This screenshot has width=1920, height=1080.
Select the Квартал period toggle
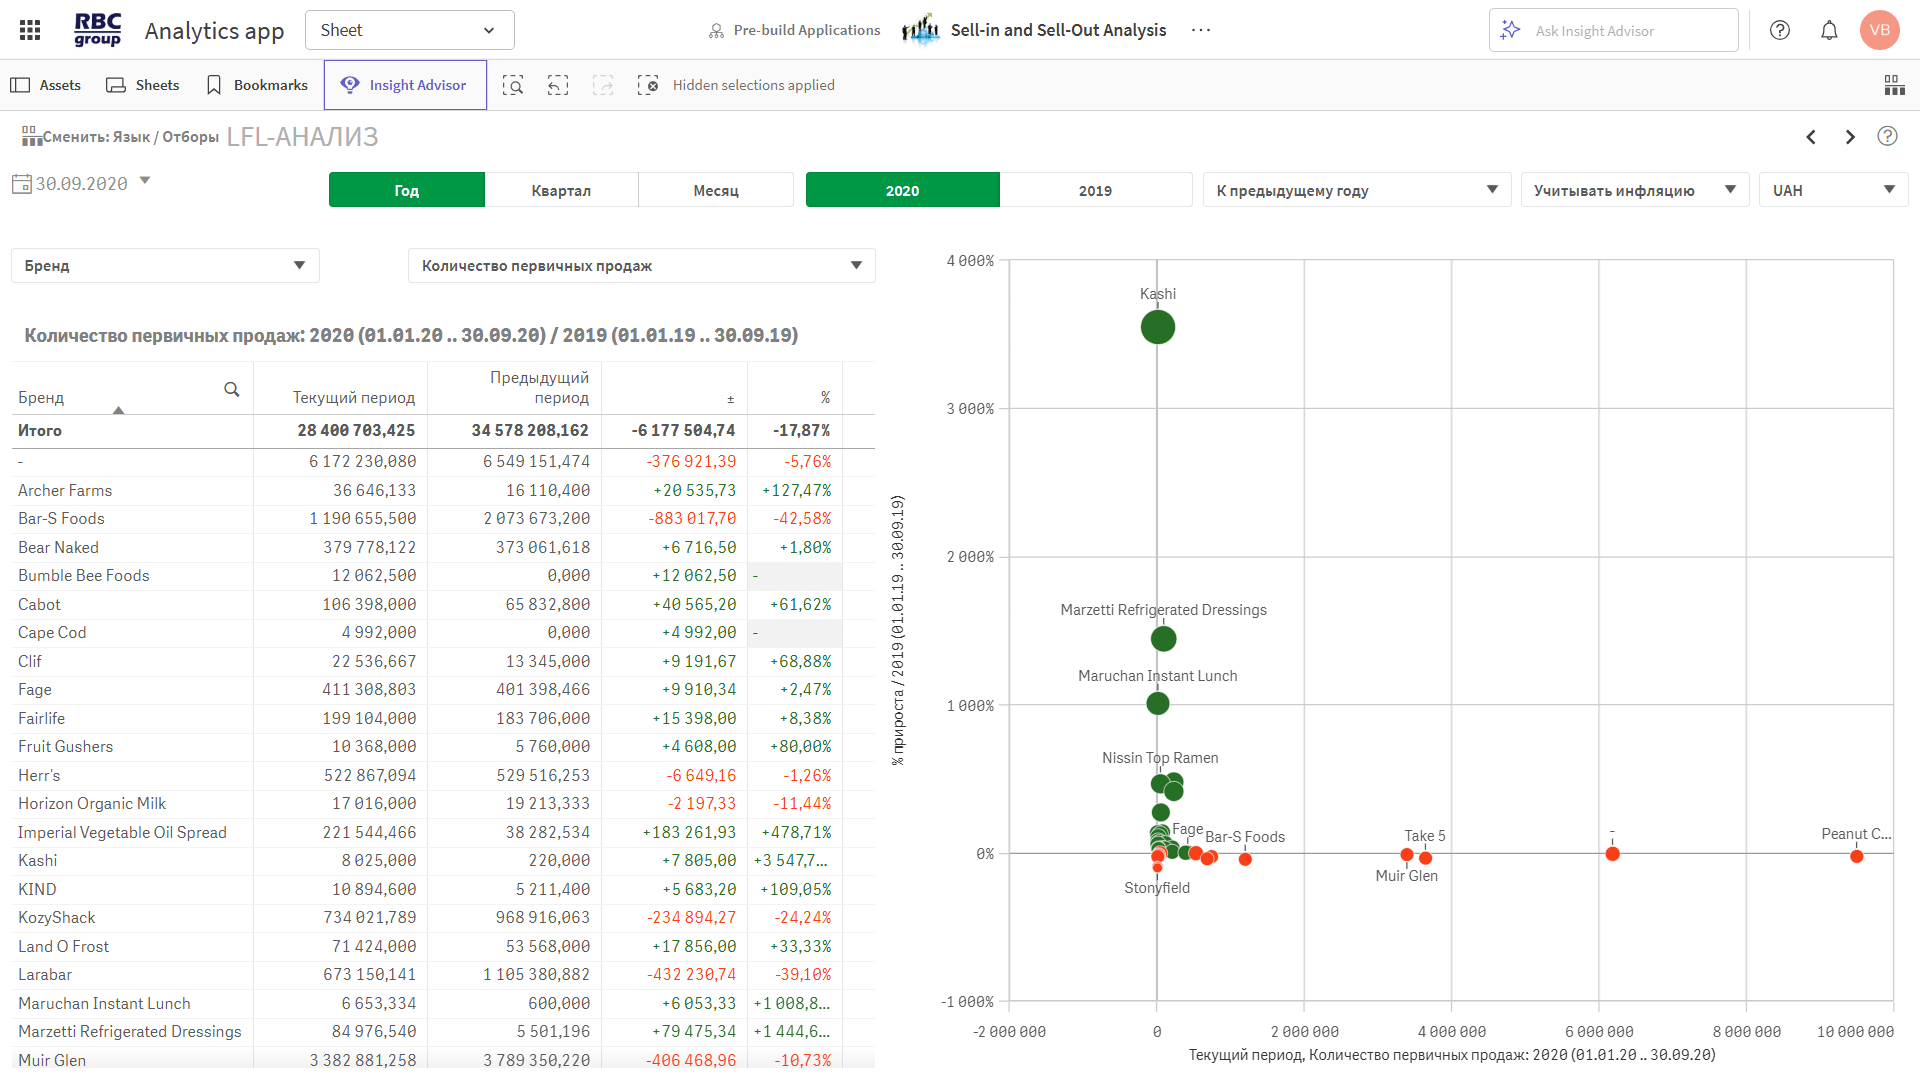click(561, 190)
